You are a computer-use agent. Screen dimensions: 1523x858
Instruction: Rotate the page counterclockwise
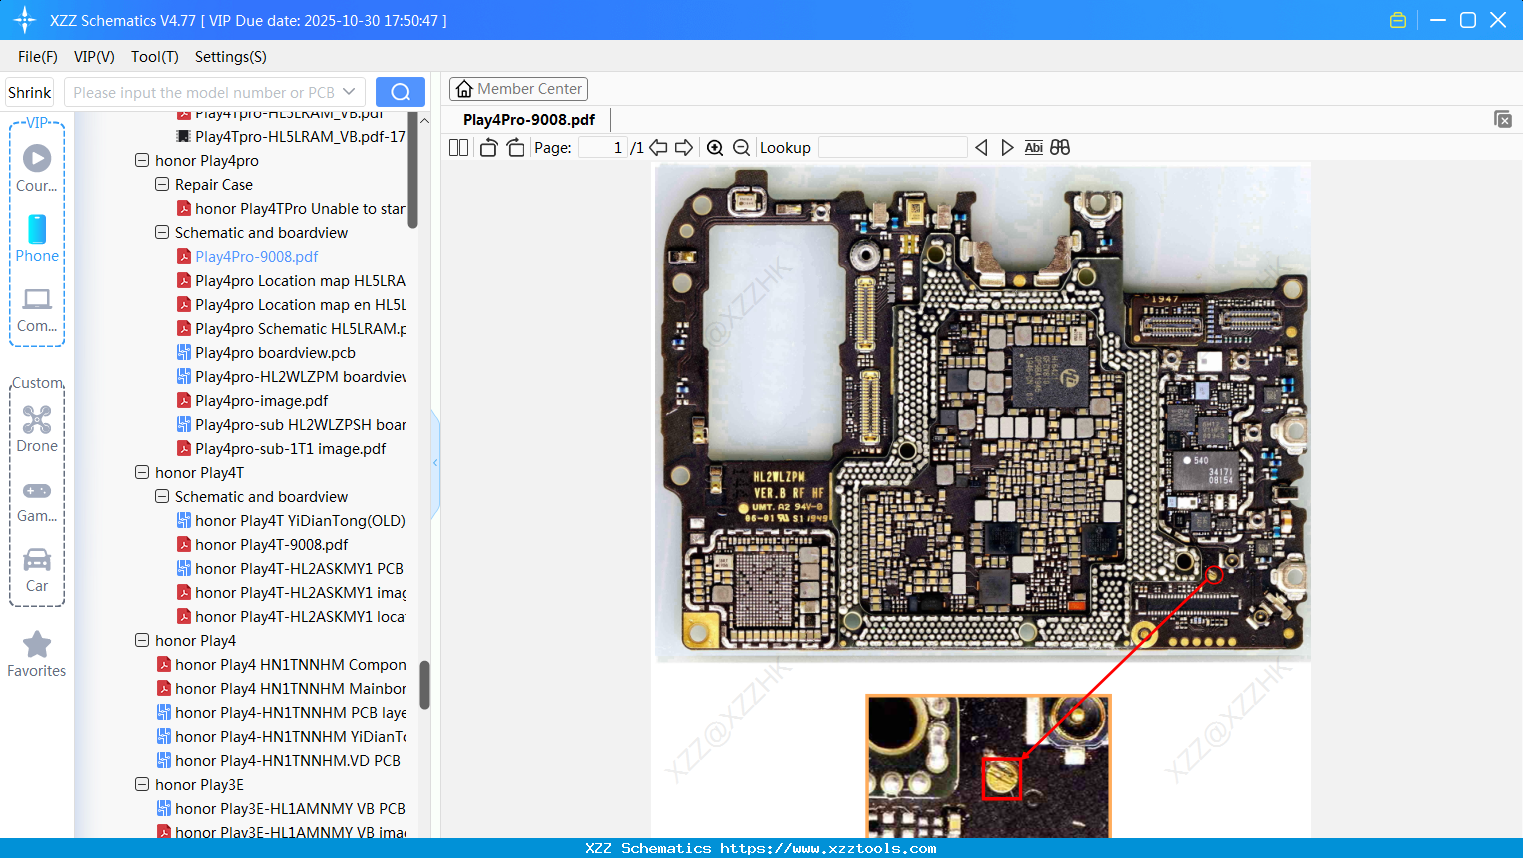pyautogui.click(x=488, y=148)
